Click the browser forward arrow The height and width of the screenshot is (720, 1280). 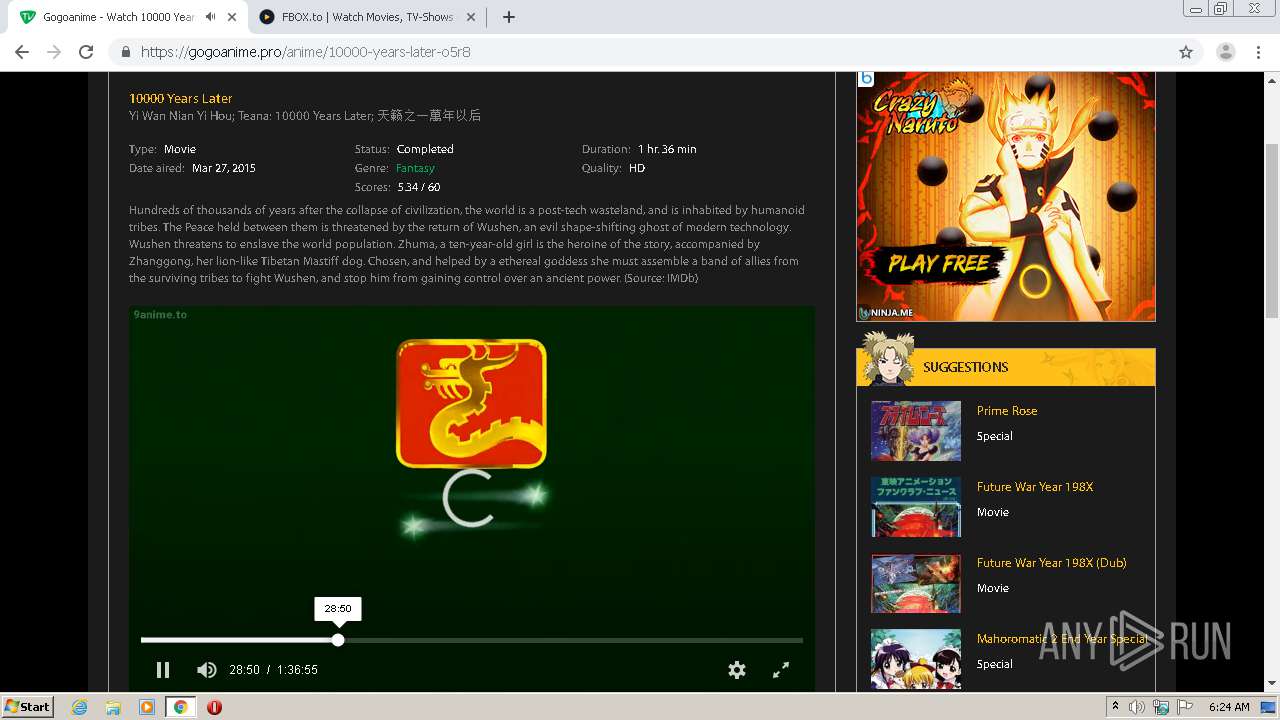coord(54,52)
